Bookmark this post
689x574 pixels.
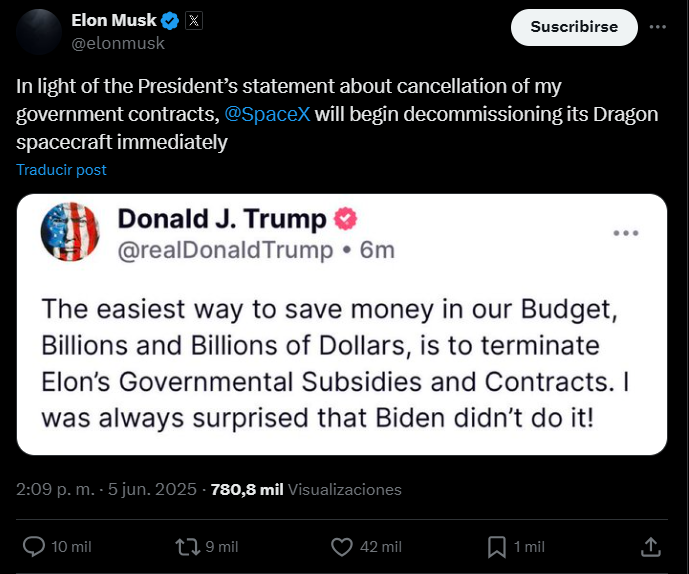496,546
